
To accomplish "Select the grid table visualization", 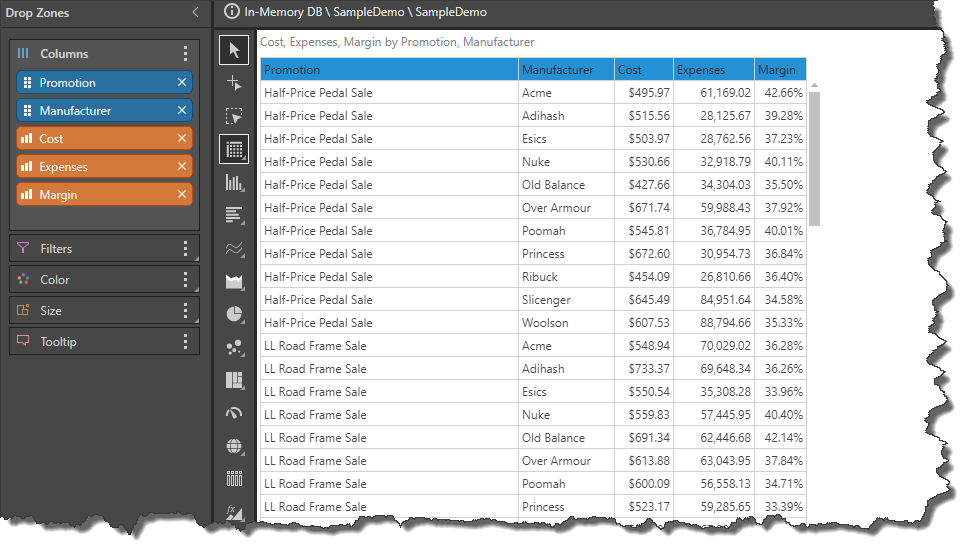I will coord(234,149).
